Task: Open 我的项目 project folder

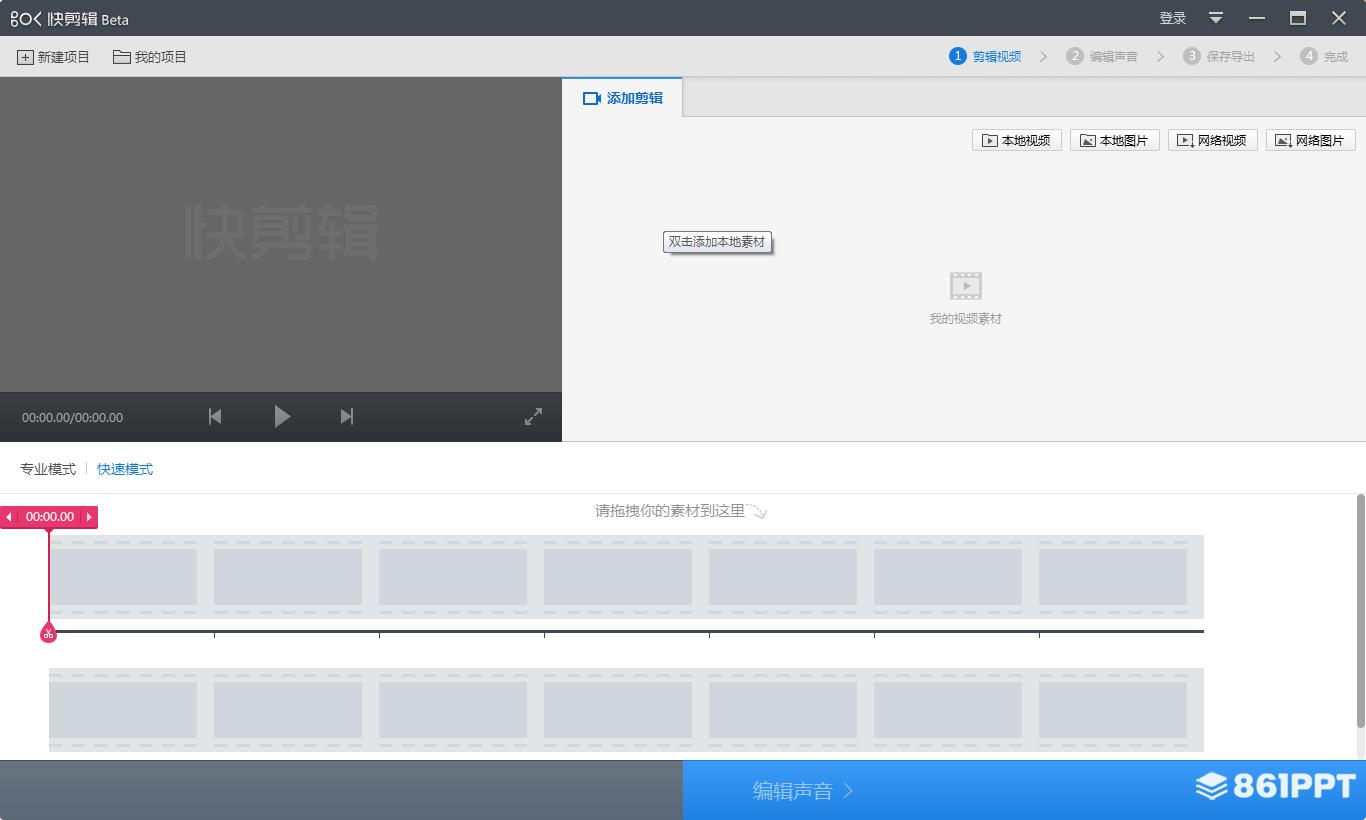Action: [x=150, y=57]
